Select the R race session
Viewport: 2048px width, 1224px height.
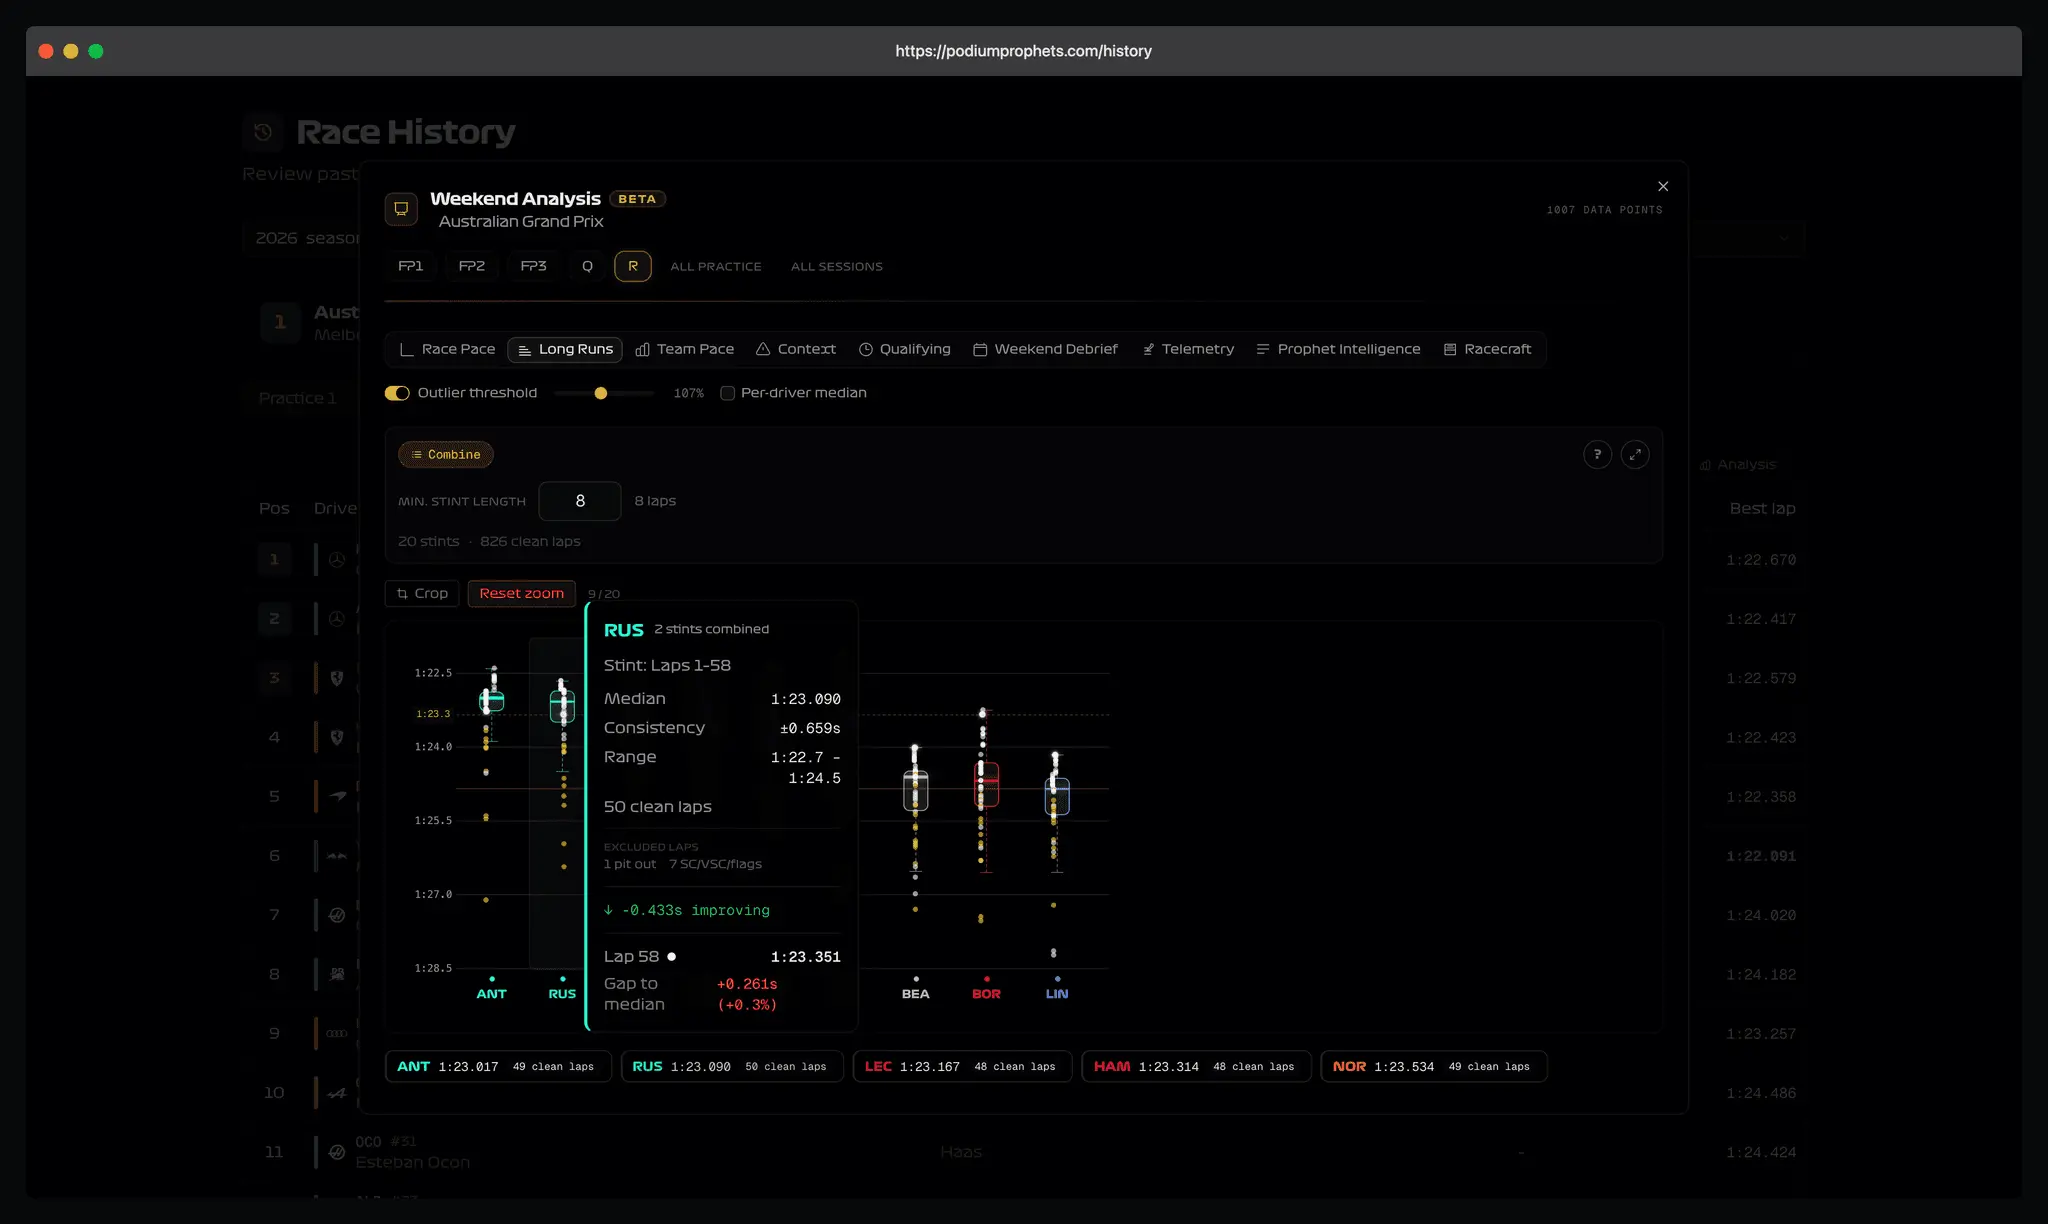pyautogui.click(x=633, y=266)
